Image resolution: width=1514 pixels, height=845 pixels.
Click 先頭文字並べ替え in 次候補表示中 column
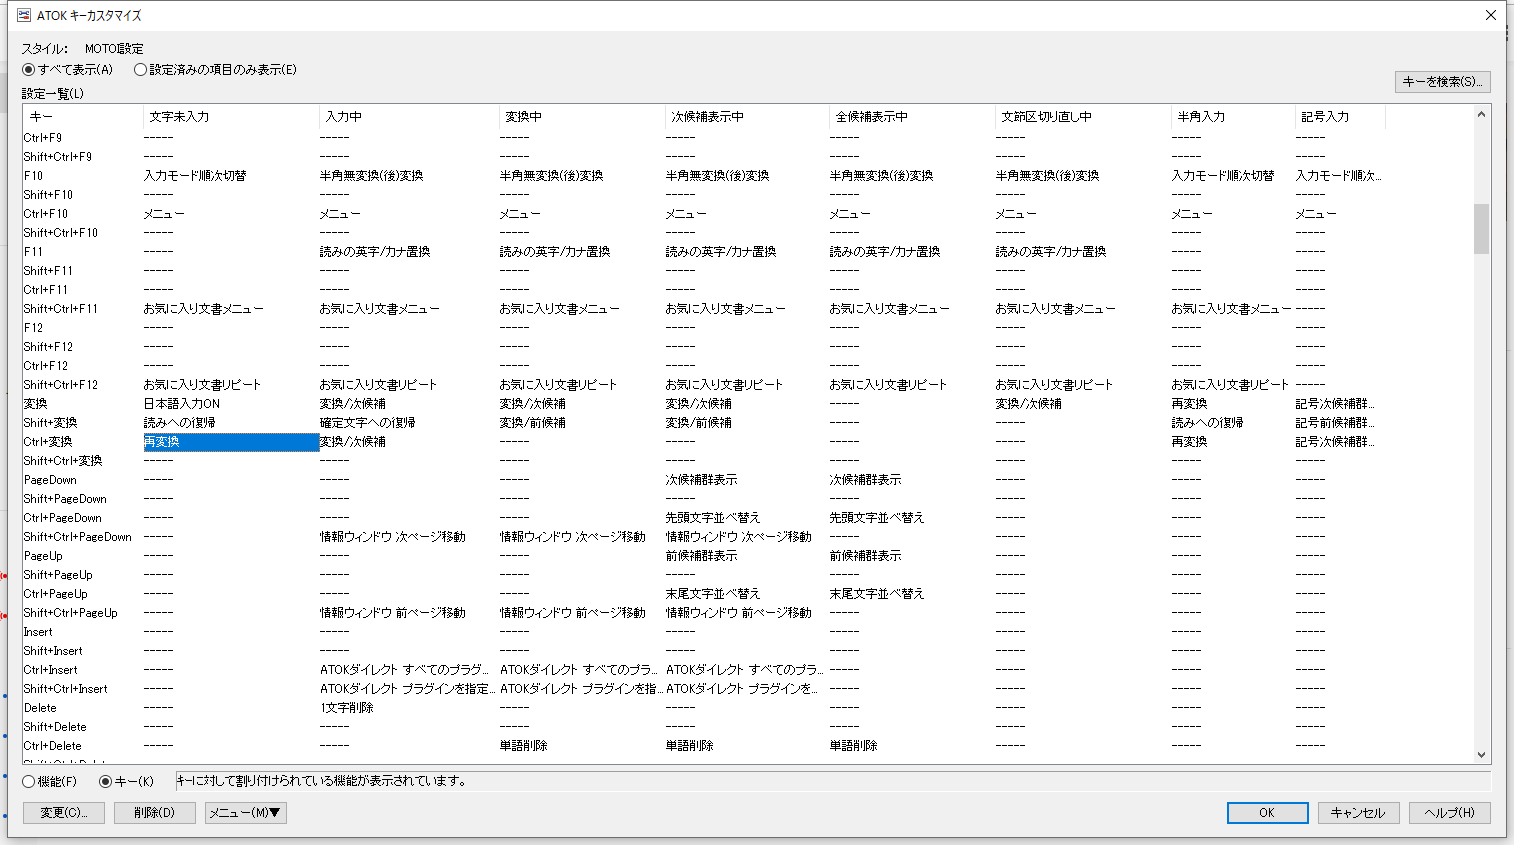pos(713,518)
